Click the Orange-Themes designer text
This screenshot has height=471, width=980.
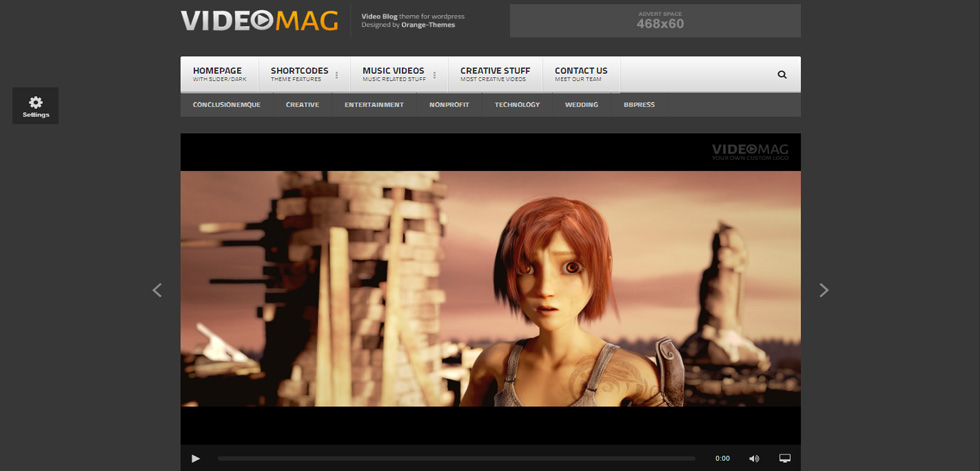coord(428,25)
